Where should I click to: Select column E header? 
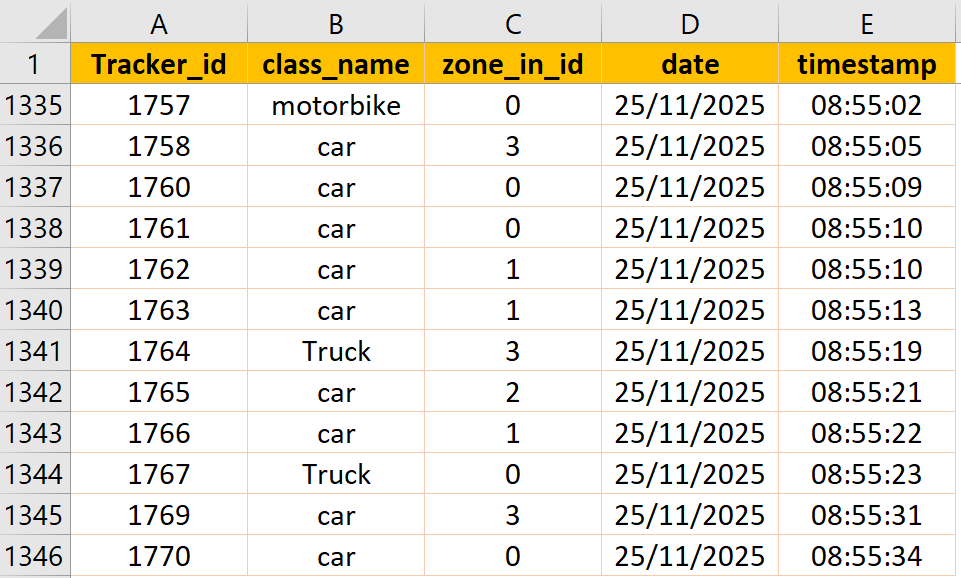(866, 22)
